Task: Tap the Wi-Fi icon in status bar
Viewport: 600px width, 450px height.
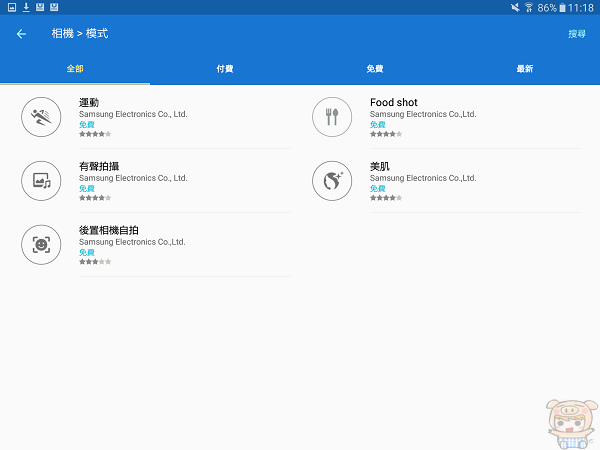Action: (529, 7)
